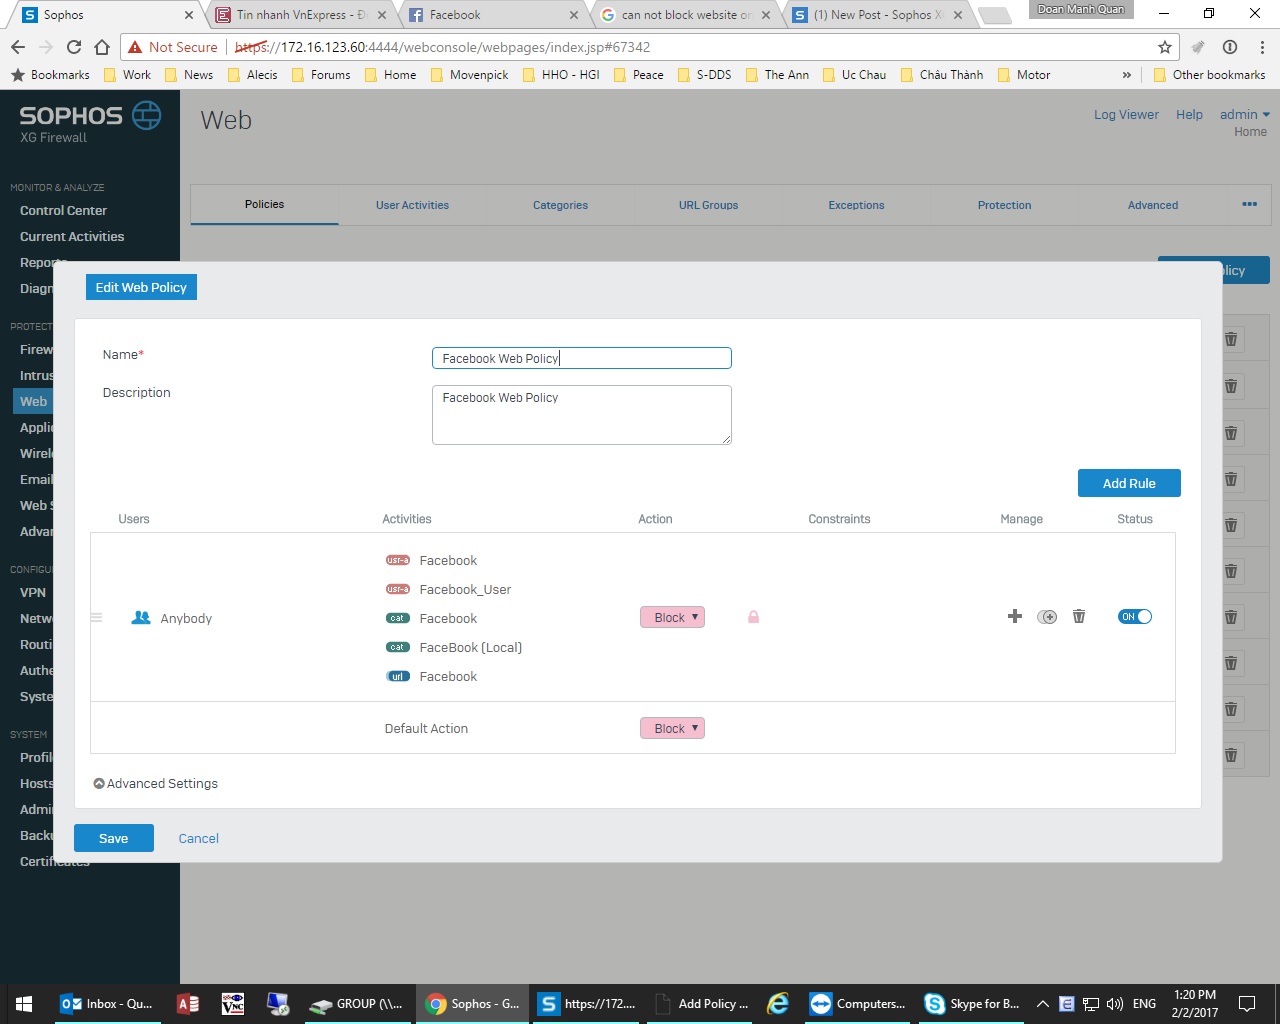
Task: Open Windows notification center icon
Action: 1247,1004
